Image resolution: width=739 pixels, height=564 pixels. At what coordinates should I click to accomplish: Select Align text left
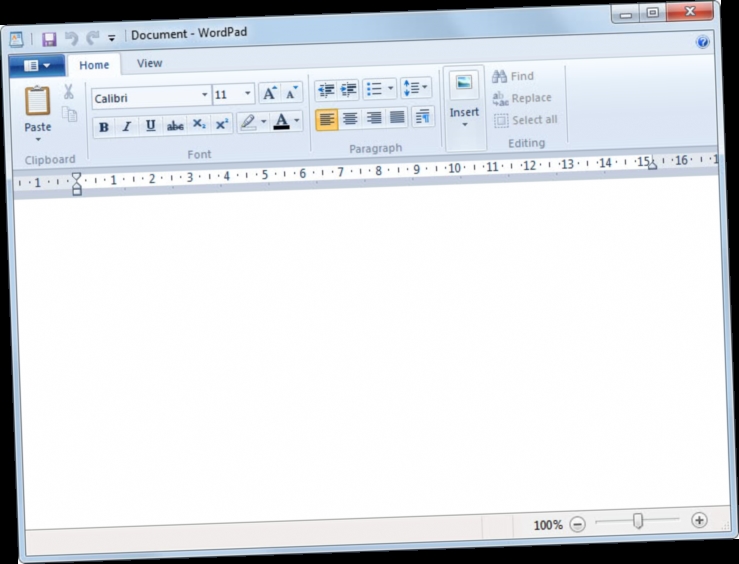tap(327, 119)
